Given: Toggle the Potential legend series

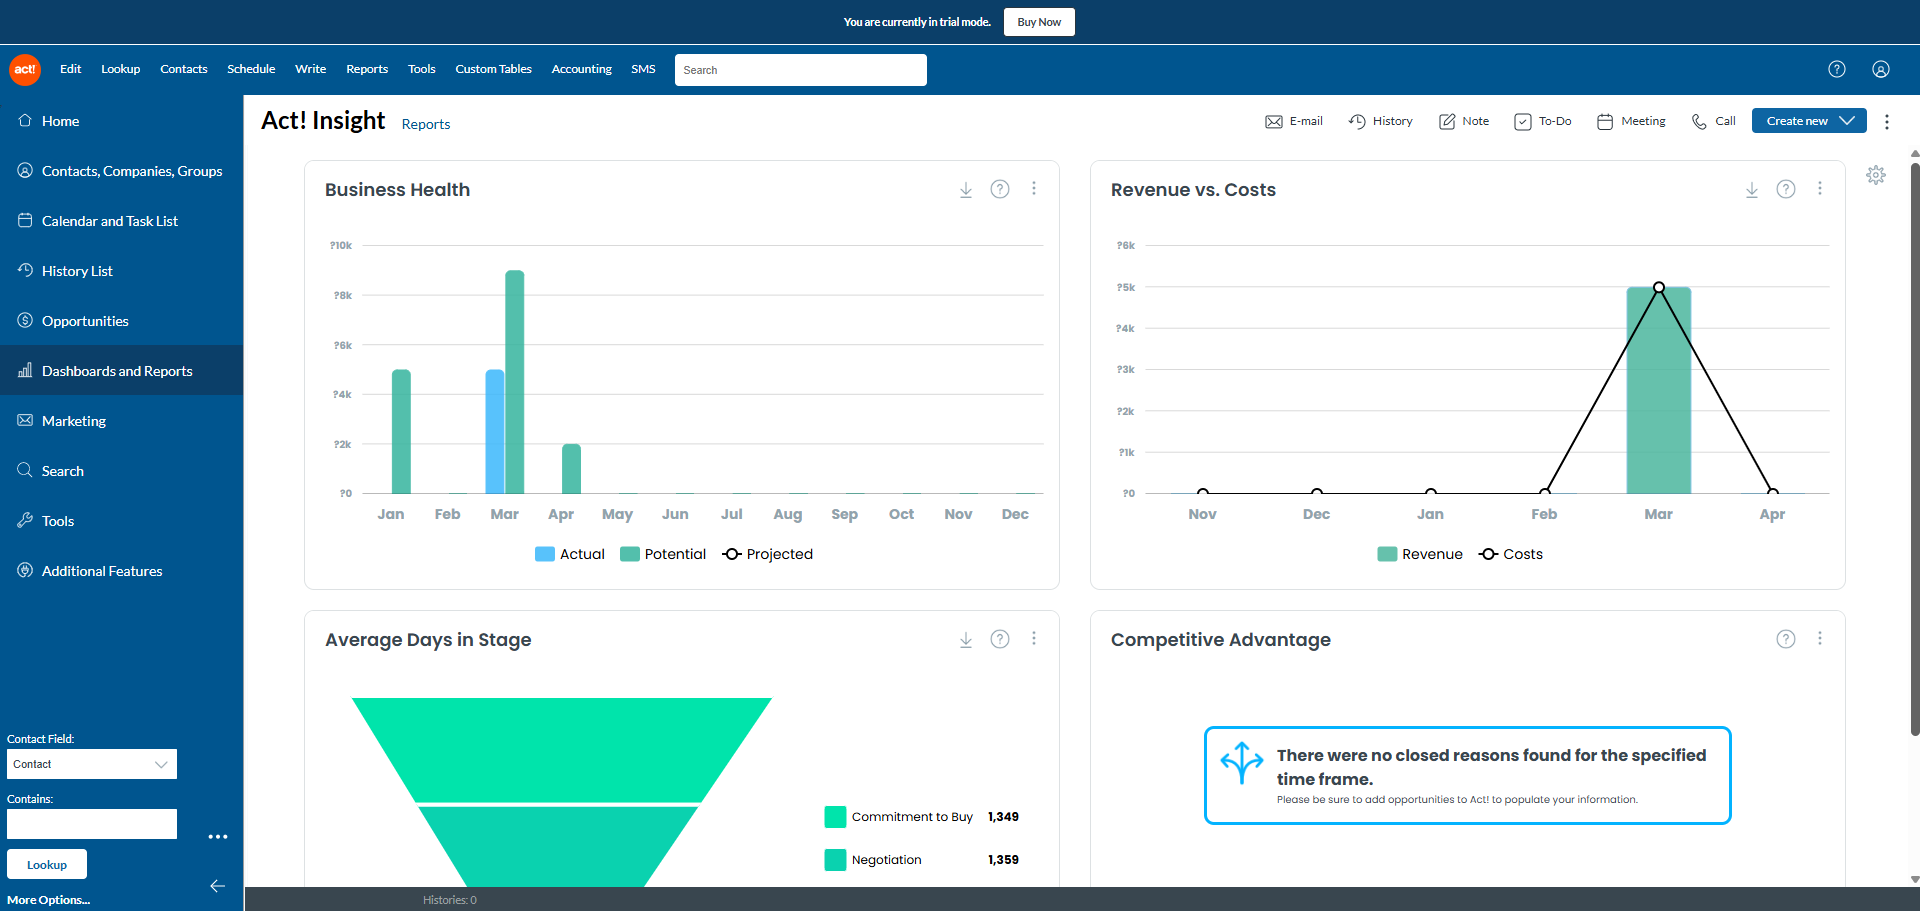Looking at the screenshot, I should coord(663,554).
